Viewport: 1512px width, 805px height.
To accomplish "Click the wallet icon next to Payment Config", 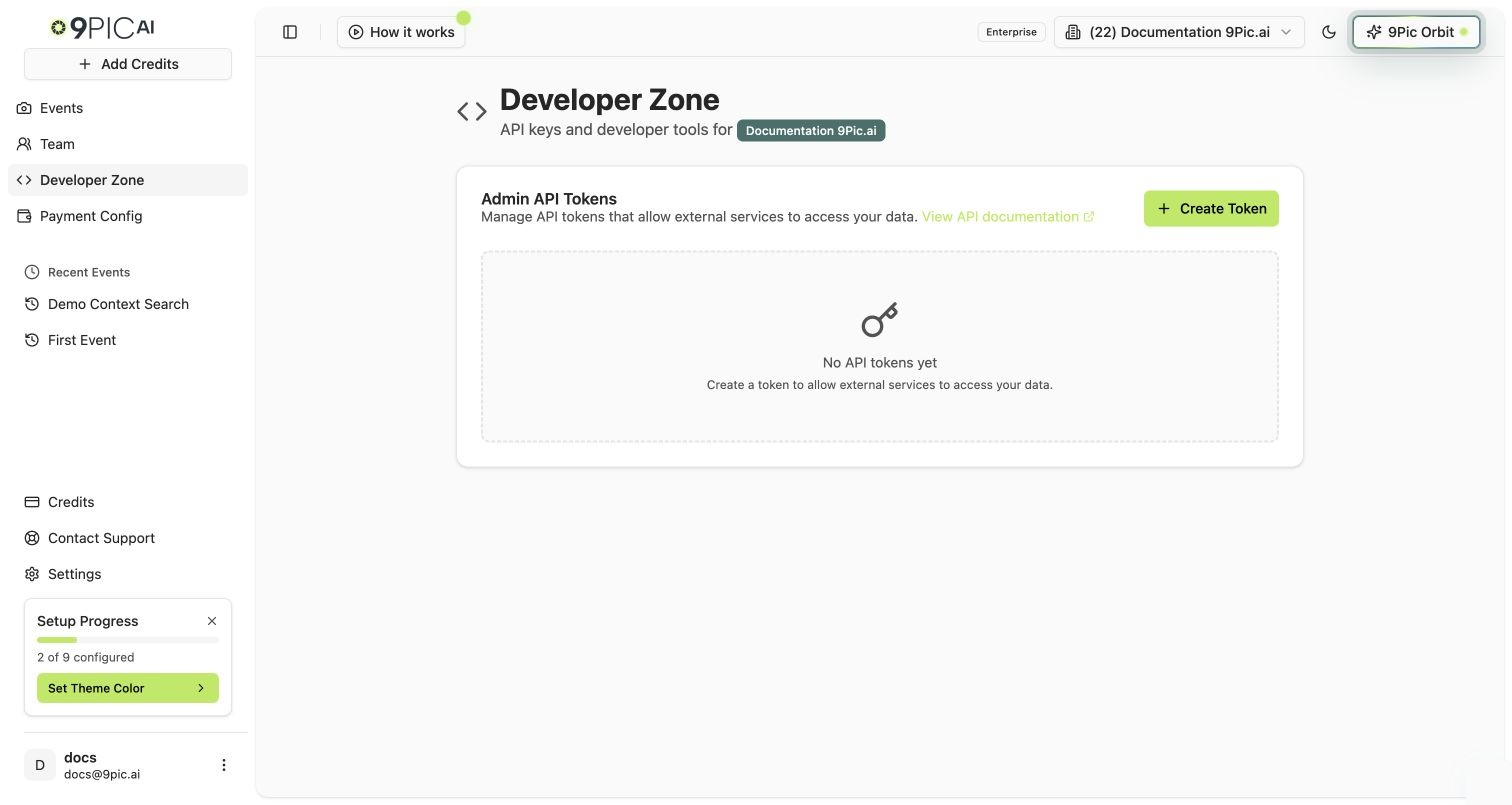I will click(x=25, y=216).
